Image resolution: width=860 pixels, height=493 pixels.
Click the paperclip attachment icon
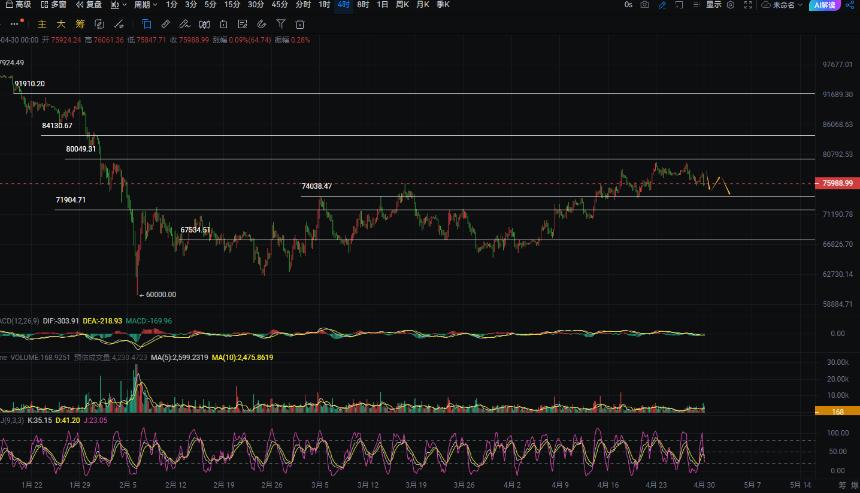click(x=262, y=24)
